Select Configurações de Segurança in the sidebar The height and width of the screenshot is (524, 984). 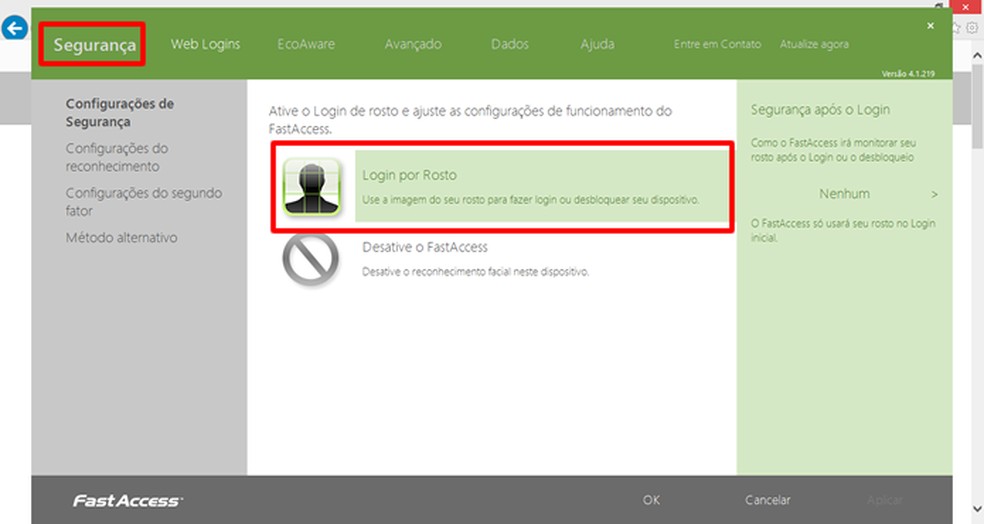[x=120, y=112]
